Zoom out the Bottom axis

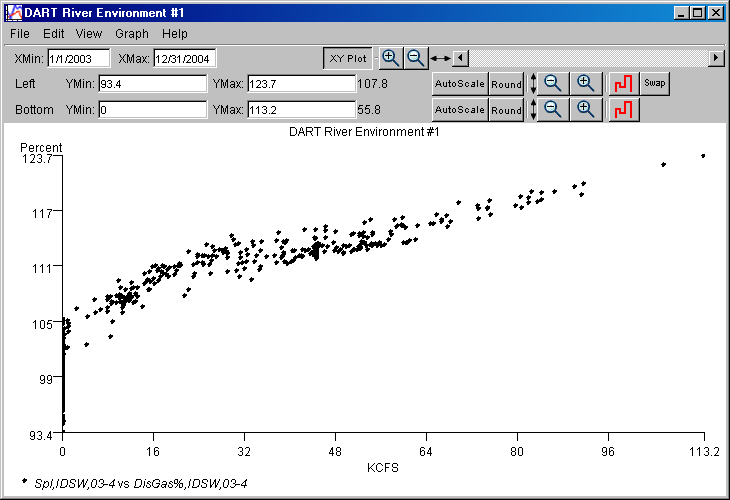click(553, 109)
